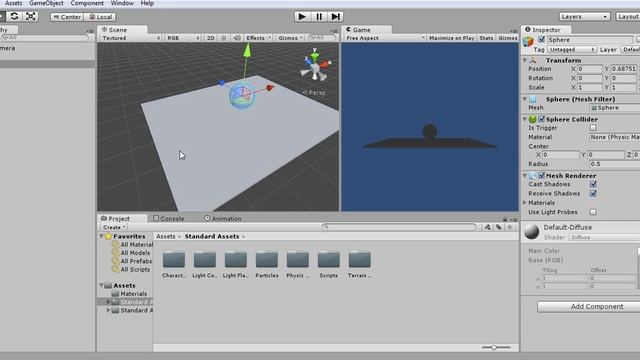The height and width of the screenshot is (360, 640).
Task: Open the Scene view Gizmos dropdown
Action: pos(290,38)
